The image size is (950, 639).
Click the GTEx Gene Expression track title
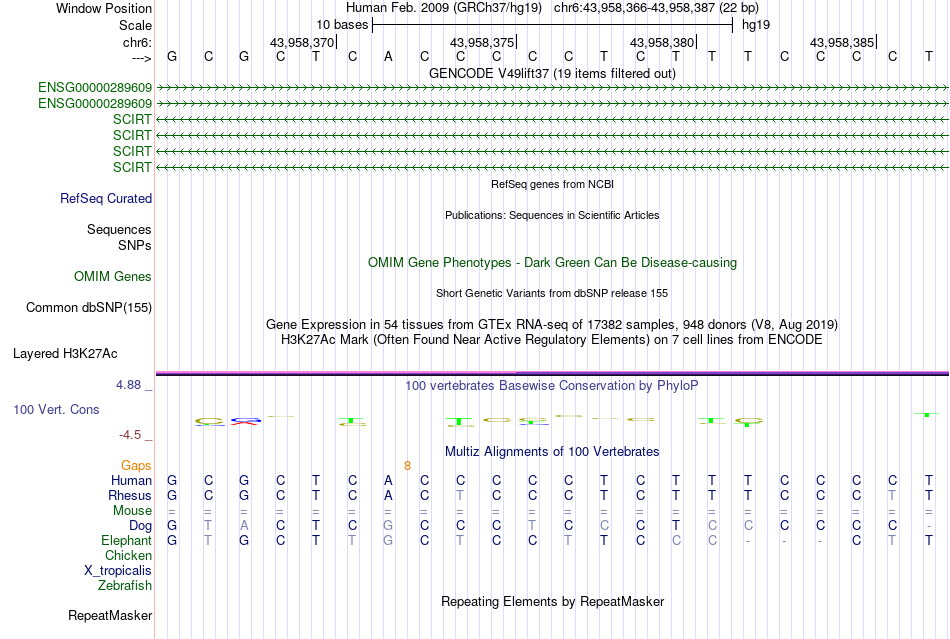click(x=552, y=325)
